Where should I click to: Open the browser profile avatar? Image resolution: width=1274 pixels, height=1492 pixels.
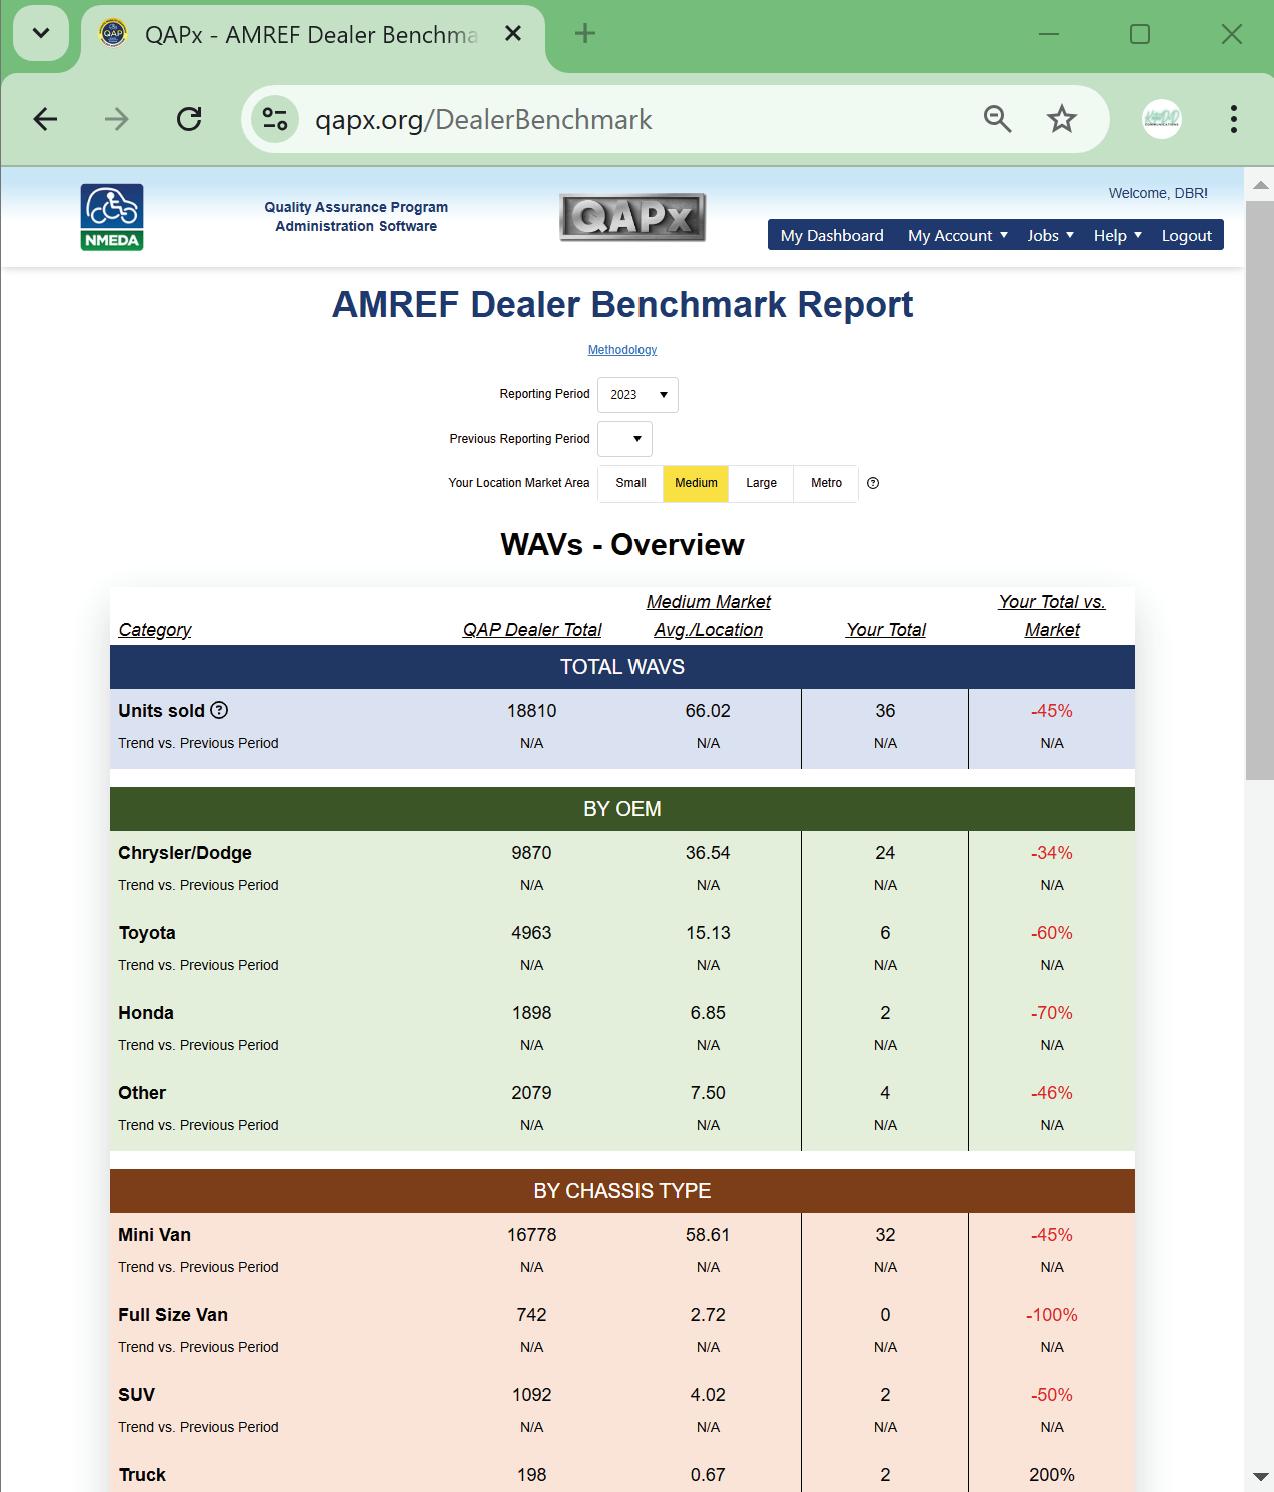(1162, 119)
